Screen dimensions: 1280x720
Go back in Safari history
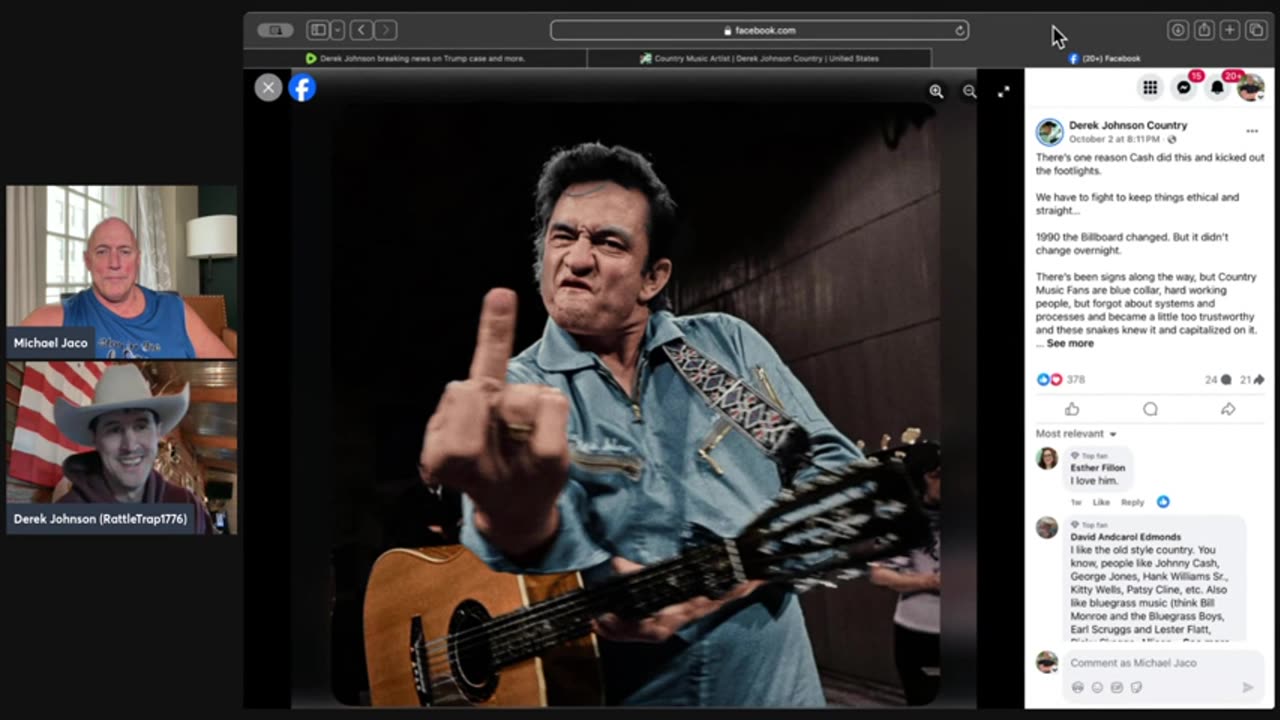pos(361,30)
